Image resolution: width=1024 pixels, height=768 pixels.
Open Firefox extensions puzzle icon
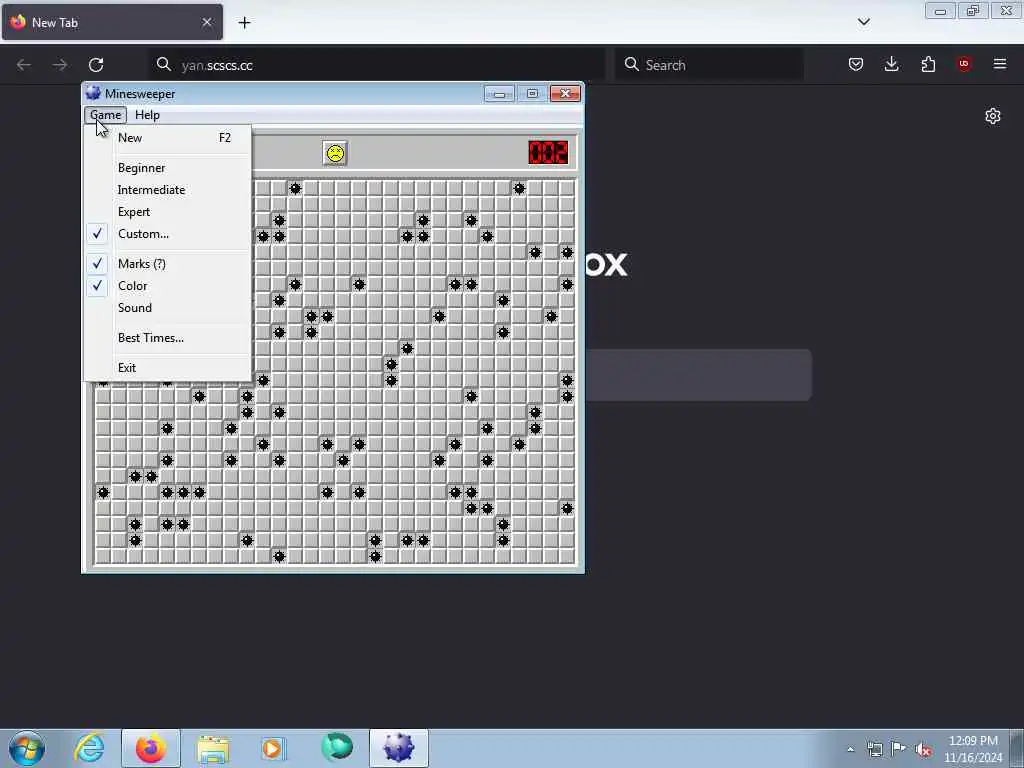(928, 64)
